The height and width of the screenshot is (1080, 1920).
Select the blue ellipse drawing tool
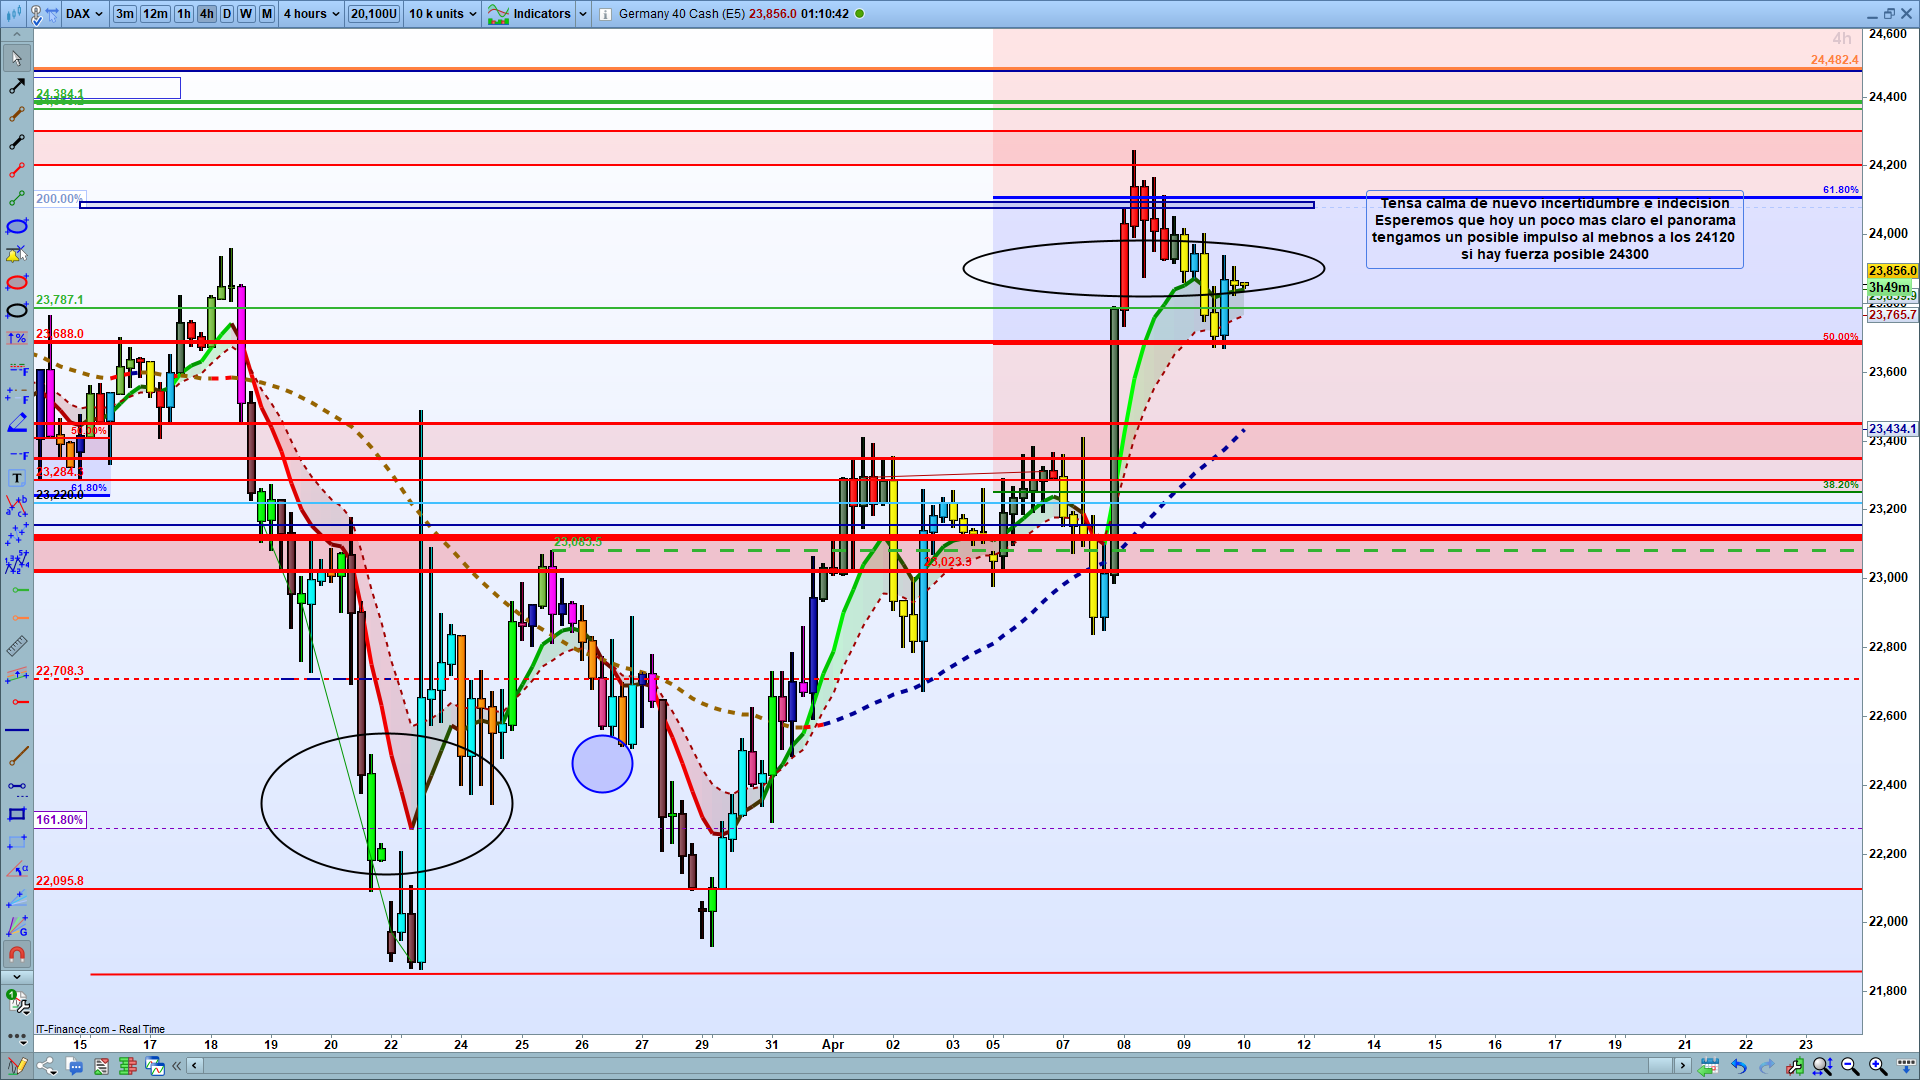[17, 227]
